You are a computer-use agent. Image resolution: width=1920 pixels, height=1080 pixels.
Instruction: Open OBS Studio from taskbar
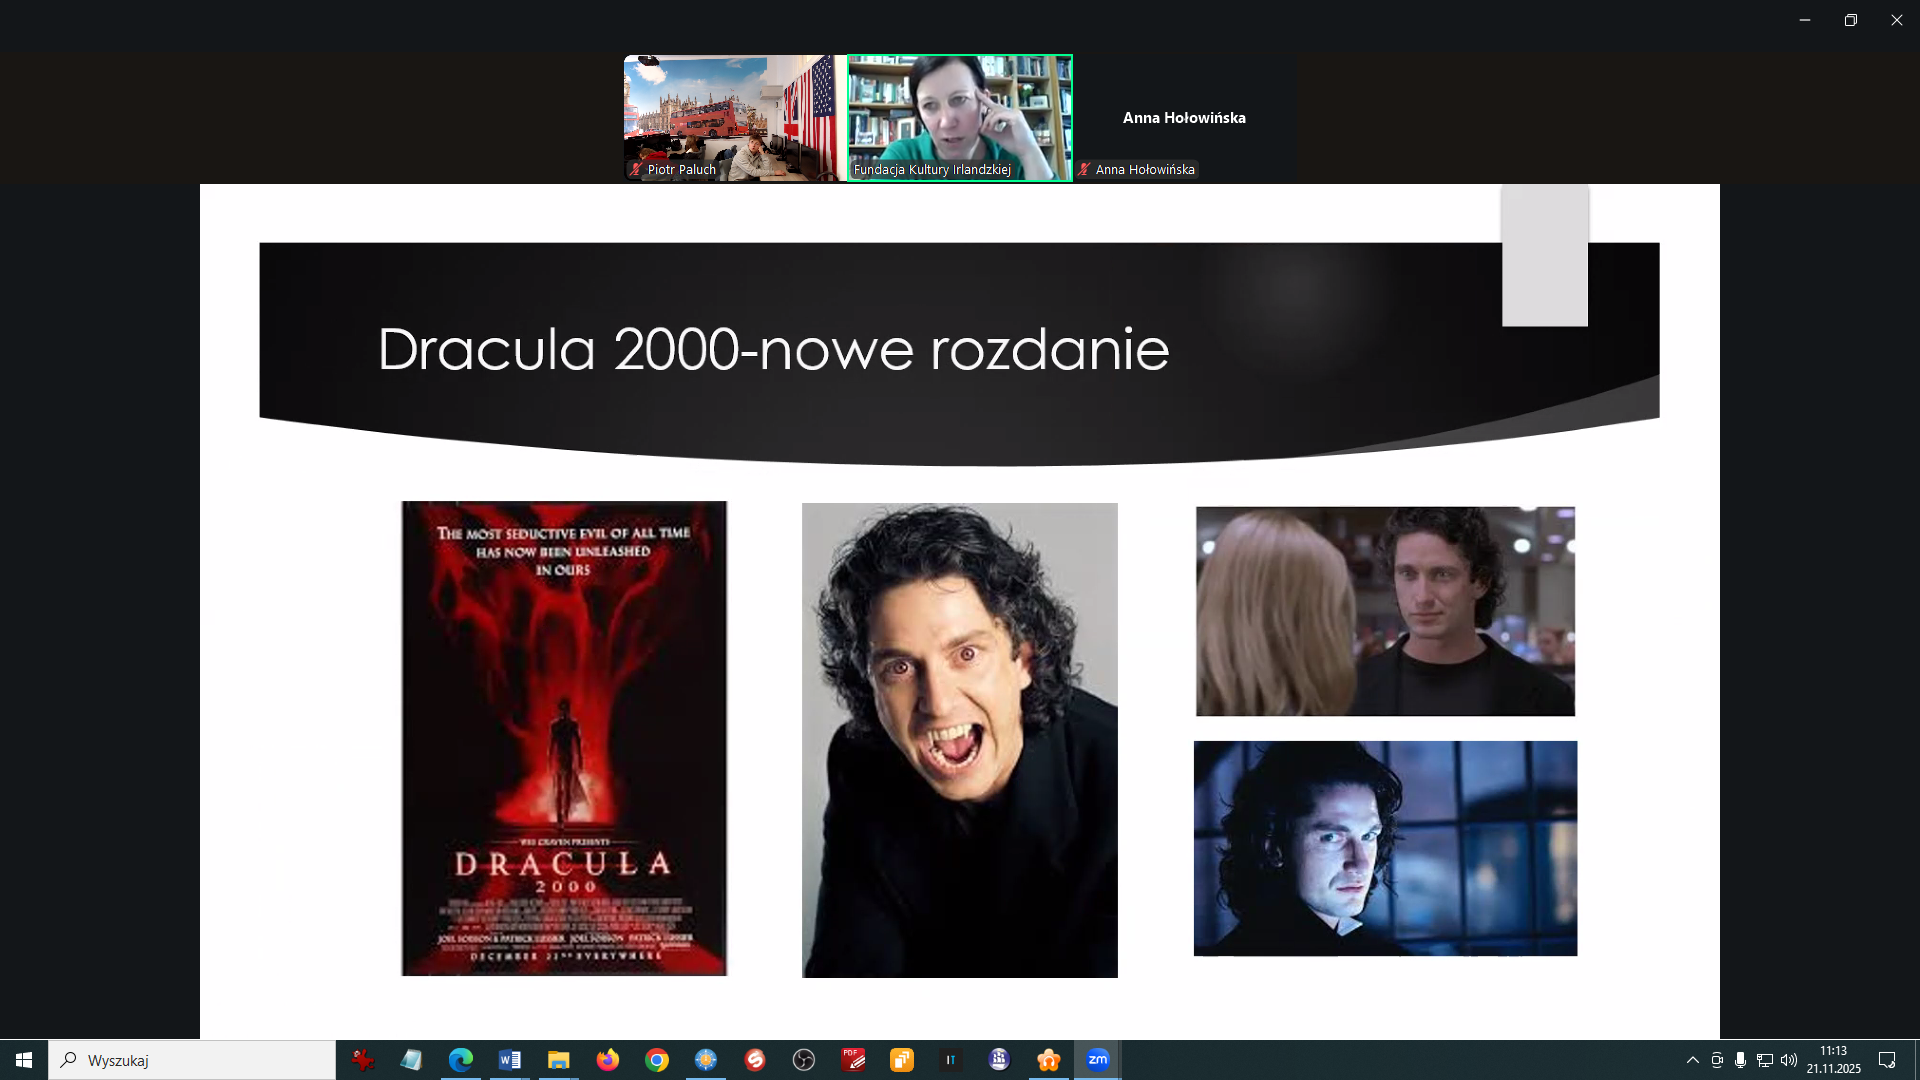[804, 1060]
